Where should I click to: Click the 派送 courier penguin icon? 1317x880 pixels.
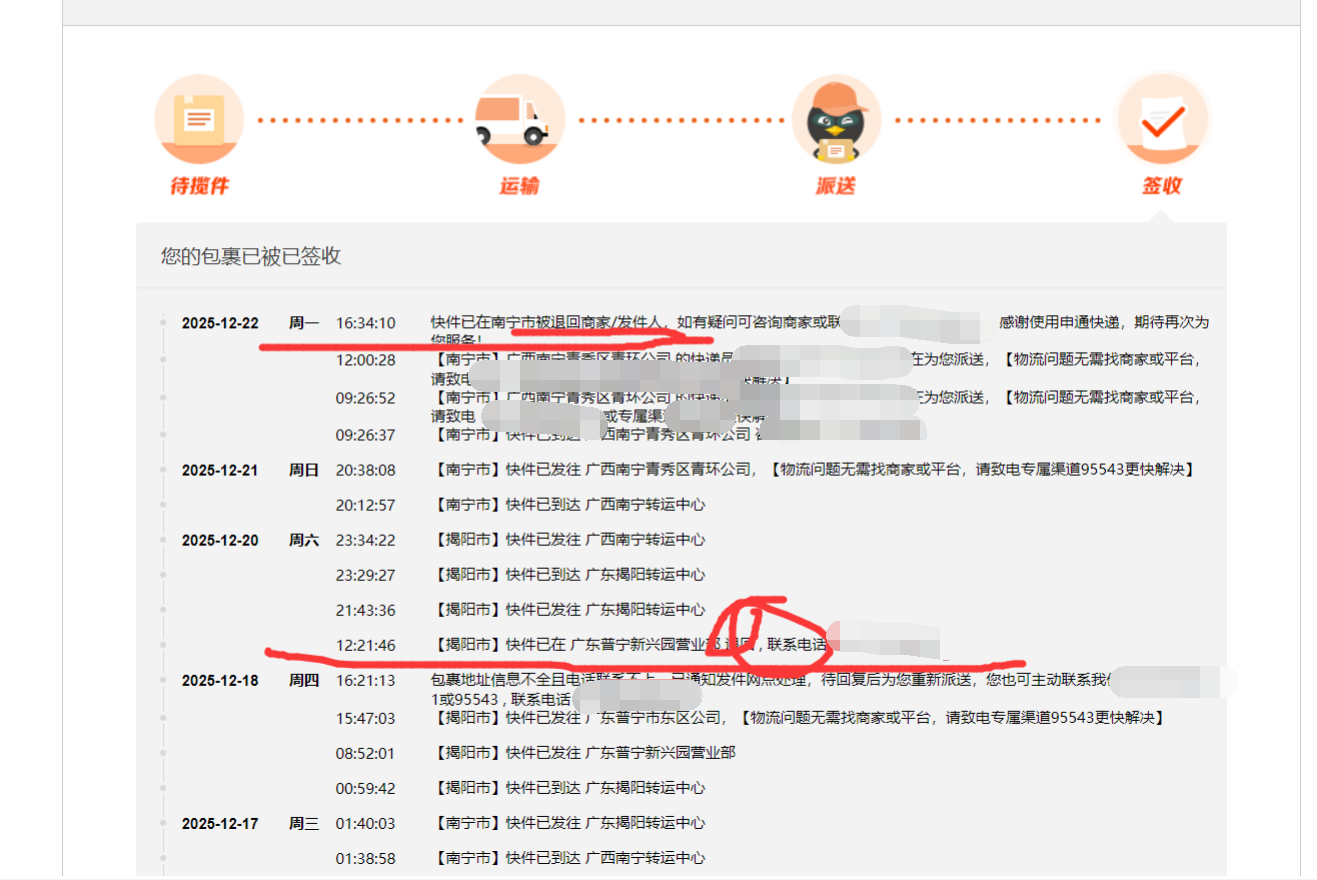pos(836,120)
